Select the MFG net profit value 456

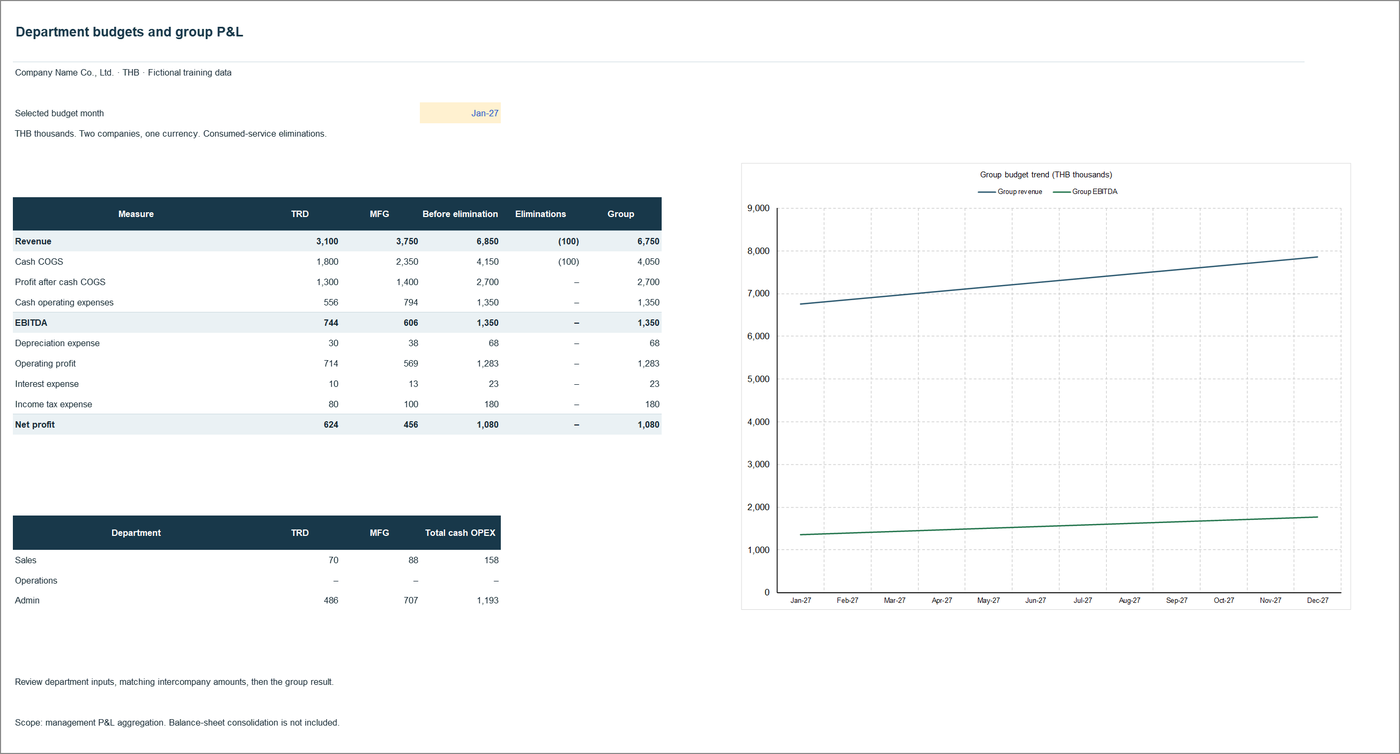point(410,425)
